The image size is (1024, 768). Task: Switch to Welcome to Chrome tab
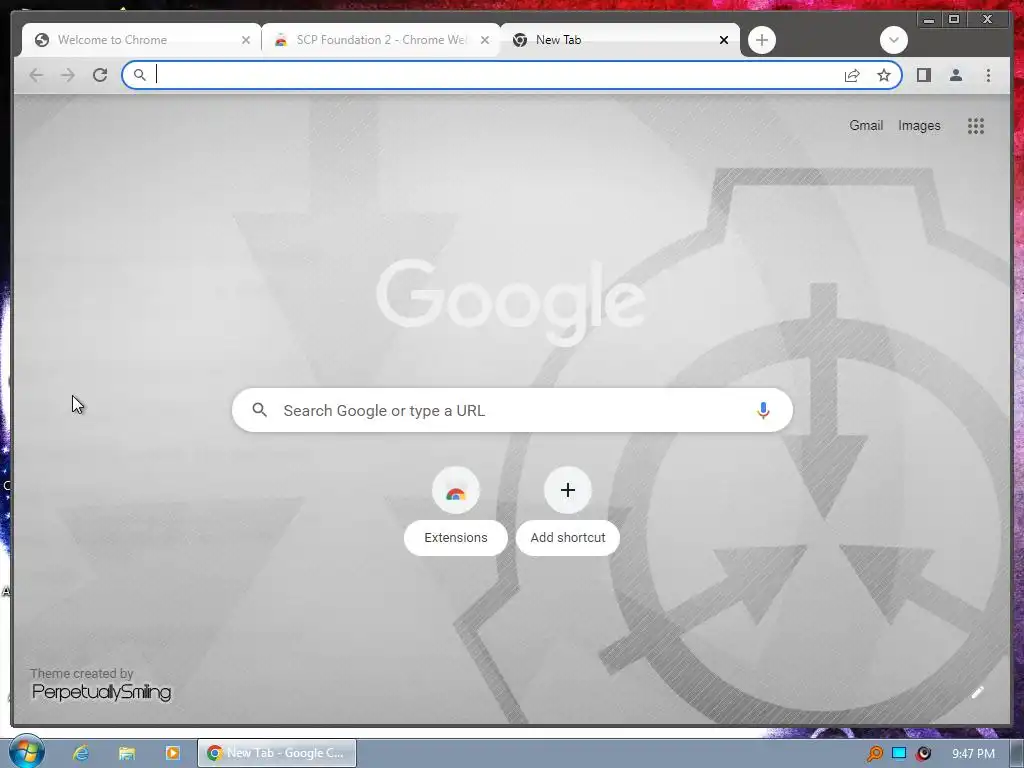[x=141, y=40]
